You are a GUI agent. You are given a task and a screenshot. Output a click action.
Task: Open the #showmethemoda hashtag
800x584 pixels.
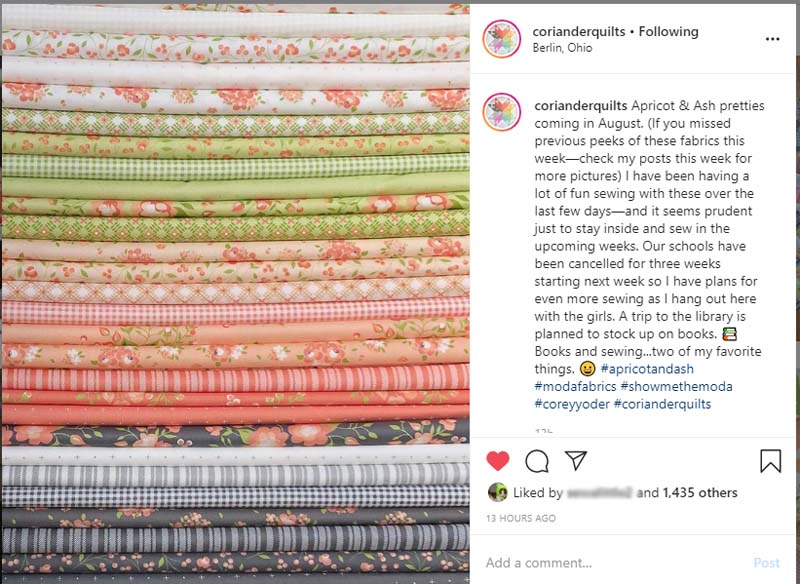[677, 387]
